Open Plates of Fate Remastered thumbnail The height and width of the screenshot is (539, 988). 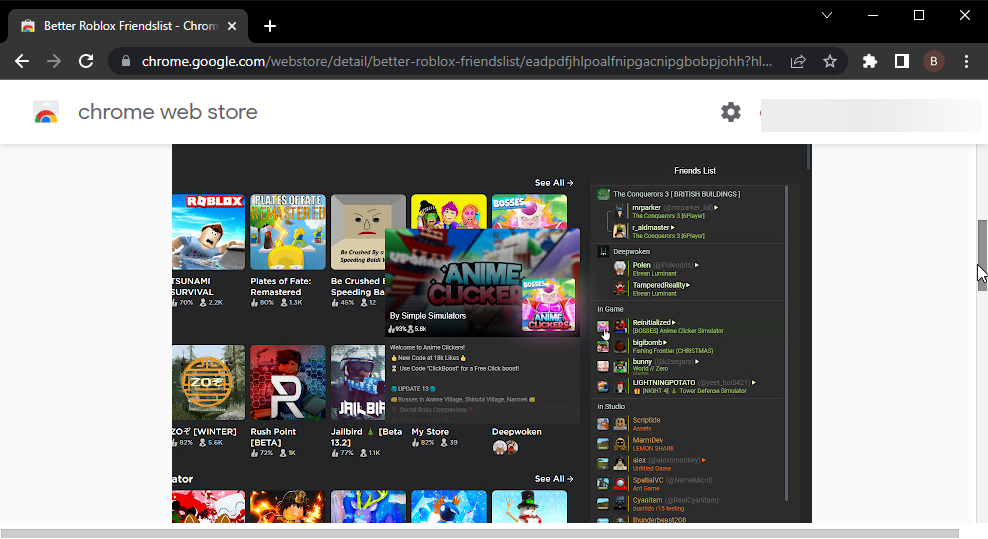tap(288, 232)
